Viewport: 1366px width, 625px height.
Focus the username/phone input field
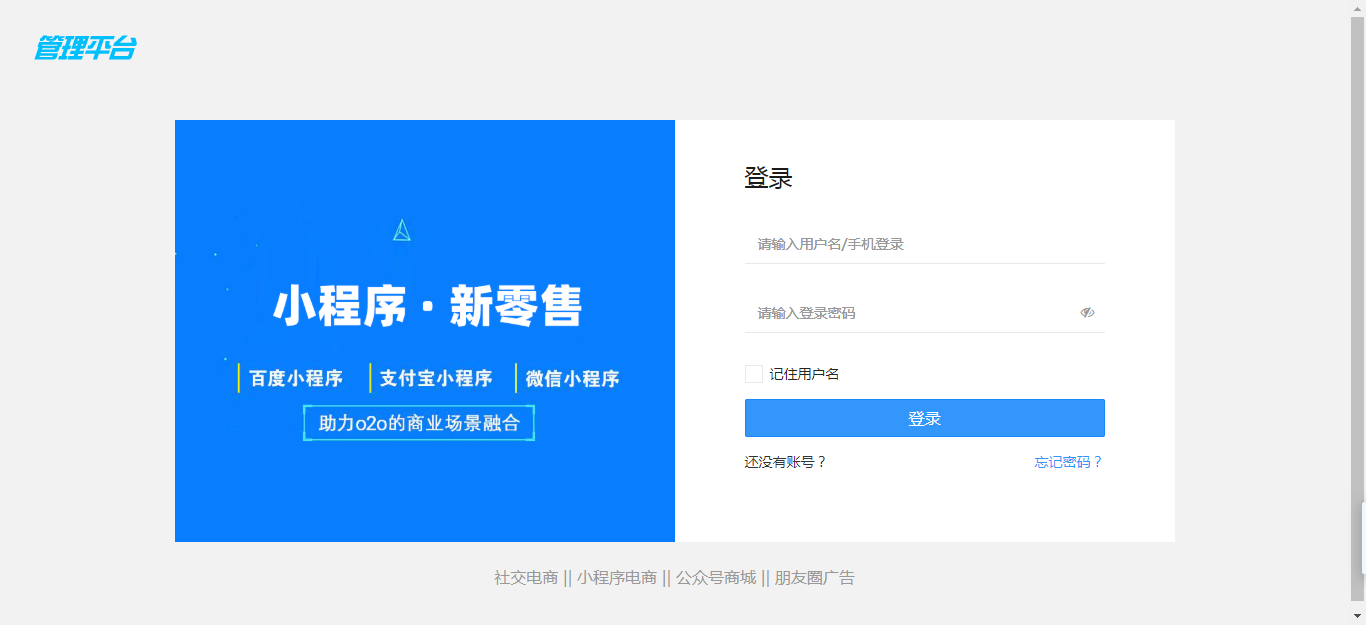click(x=925, y=244)
